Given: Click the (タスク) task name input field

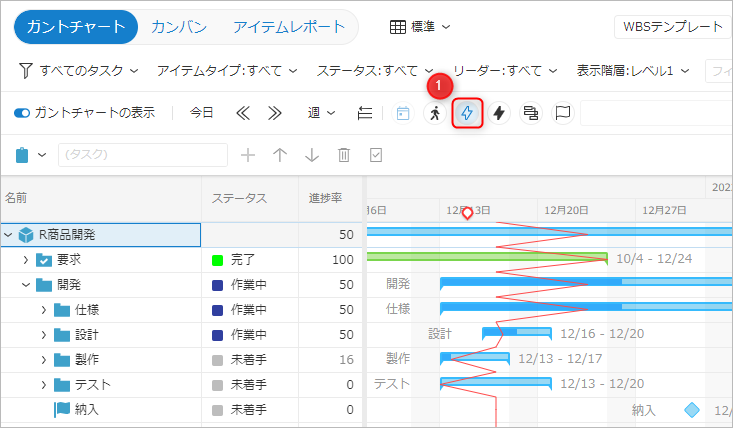Looking at the screenshot, I should pyautogui.click(x=142, y=155).
